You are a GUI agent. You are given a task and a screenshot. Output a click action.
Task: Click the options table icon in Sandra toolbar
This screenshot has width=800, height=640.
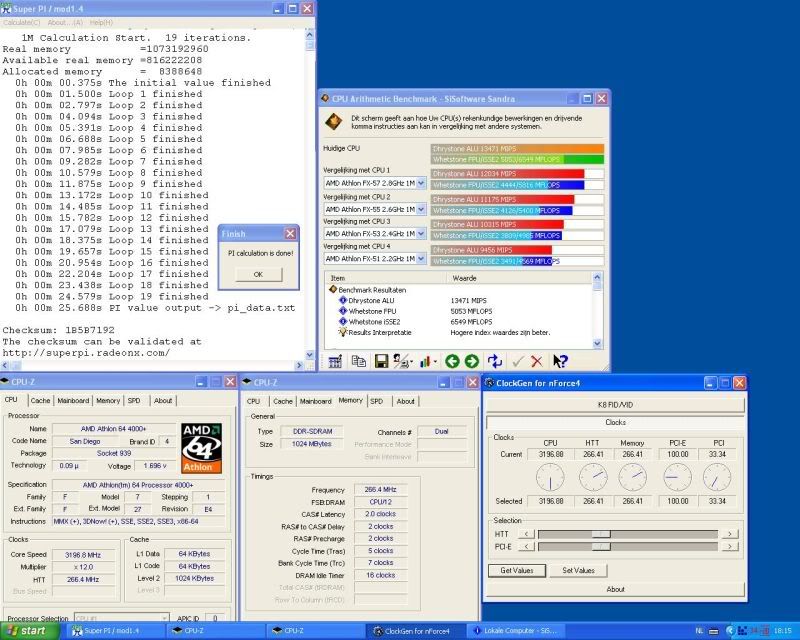(x=335, y=361)
